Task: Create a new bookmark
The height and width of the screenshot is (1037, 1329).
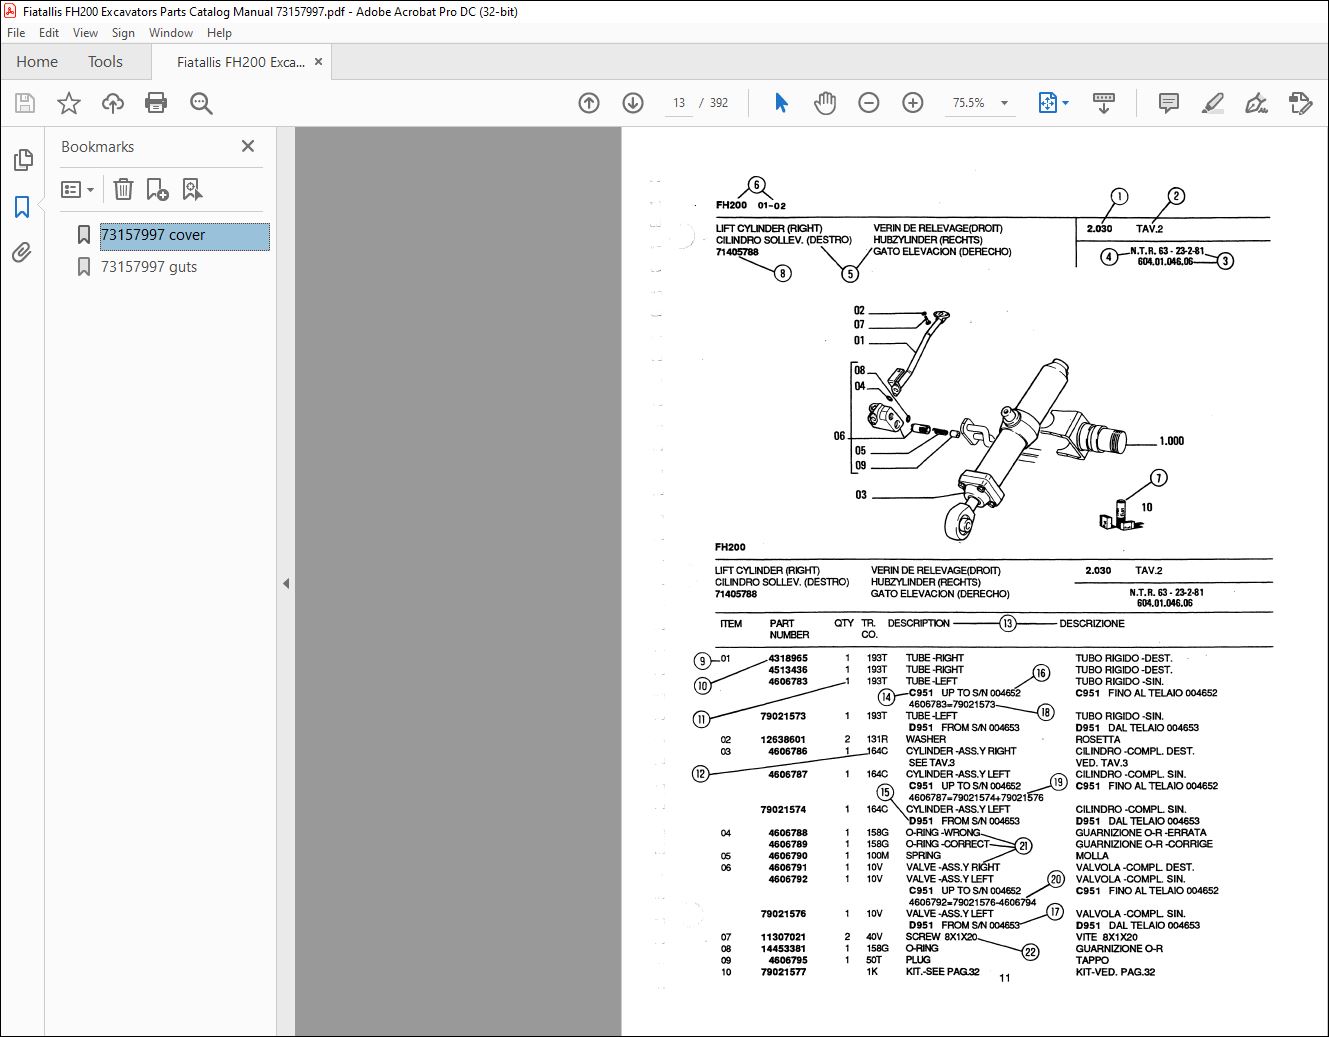Action: click(157, 189)
